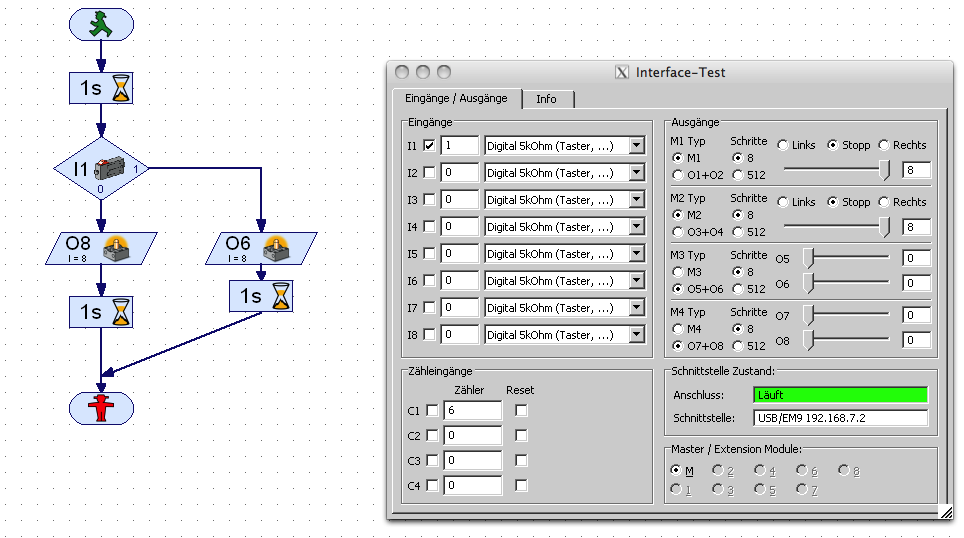Viewport: 964px width, 538px height.
Task: Click the C1 Zähler value field
Action: coord(471,410)
